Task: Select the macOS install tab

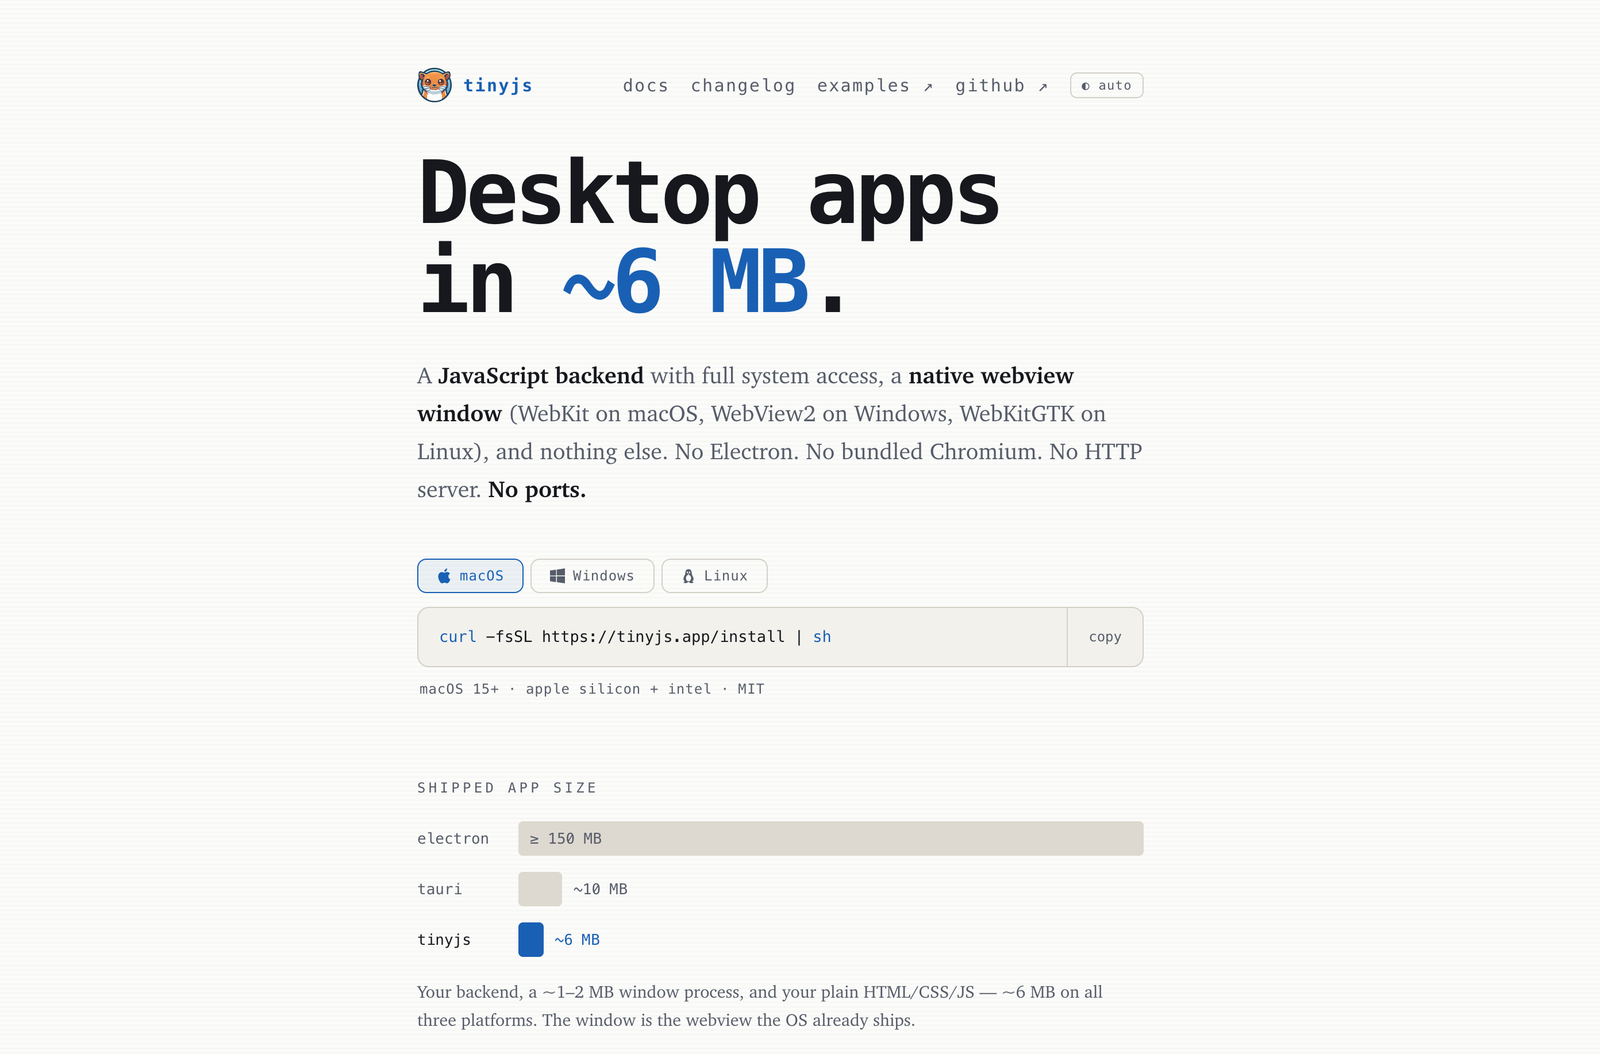Action: (x=470, y=576)
